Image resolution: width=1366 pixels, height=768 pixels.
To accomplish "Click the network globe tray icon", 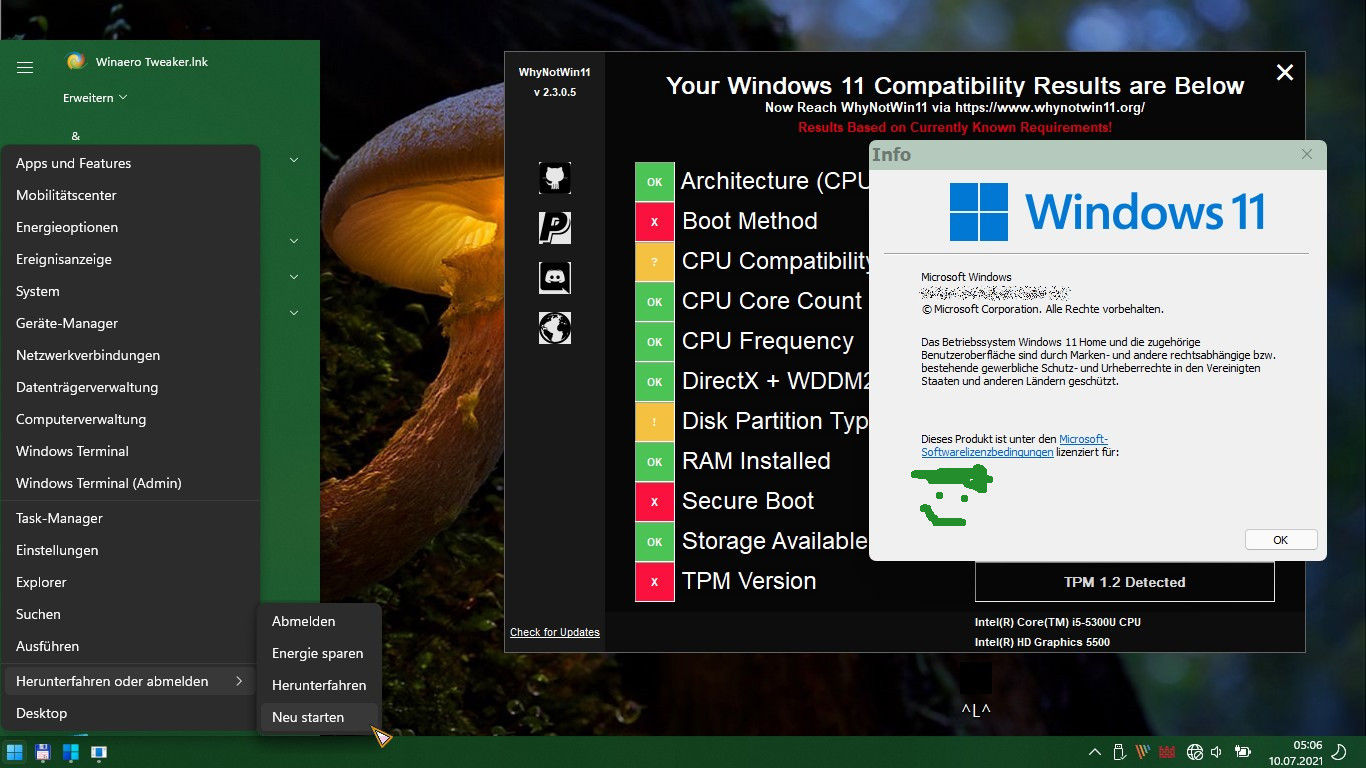I will (1194, 752).
